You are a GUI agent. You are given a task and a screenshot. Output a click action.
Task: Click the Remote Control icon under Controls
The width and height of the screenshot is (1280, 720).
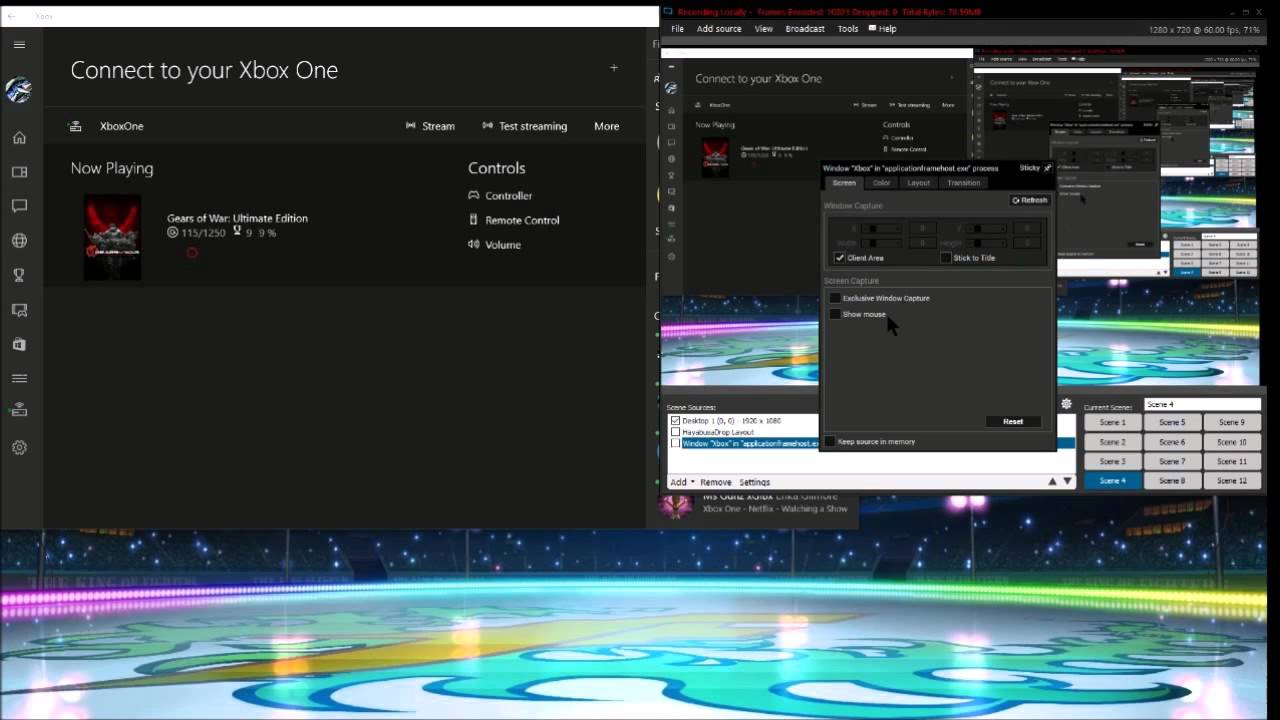point(474,219)
